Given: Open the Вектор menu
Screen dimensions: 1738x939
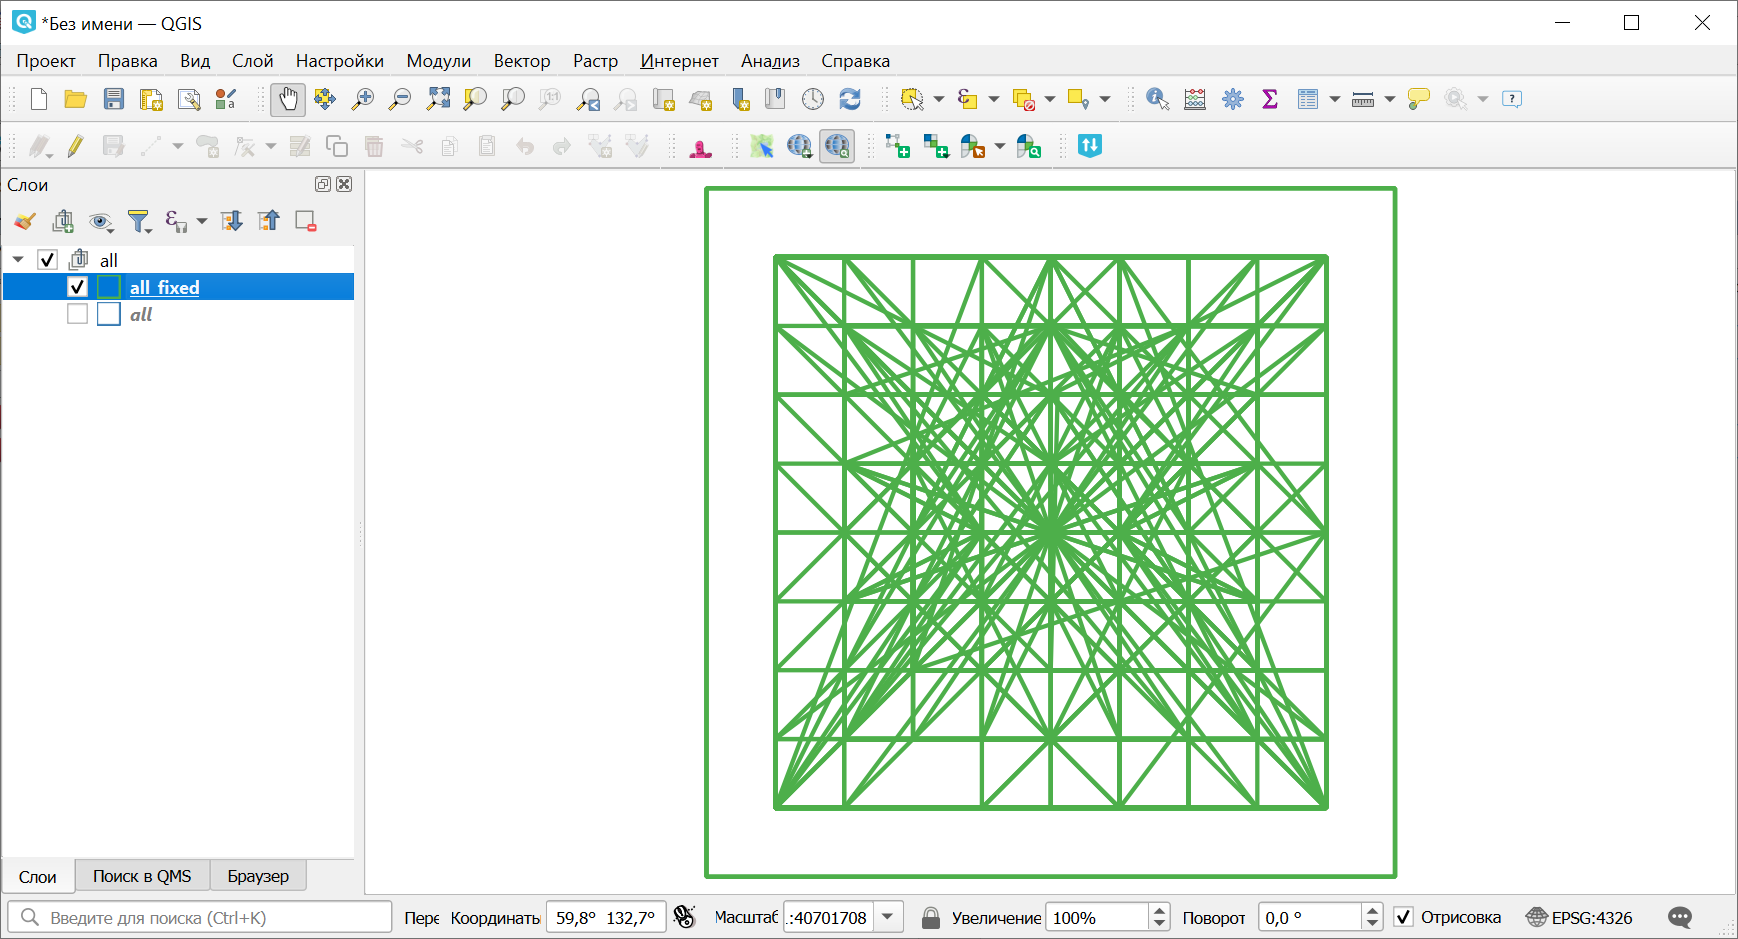Looking at the screenshot, I should pos(521,61).
